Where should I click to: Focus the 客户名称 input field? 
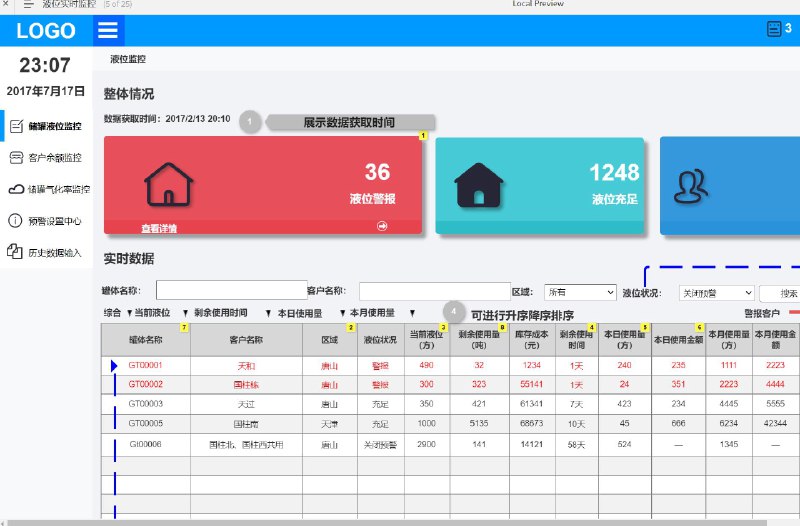435,292
